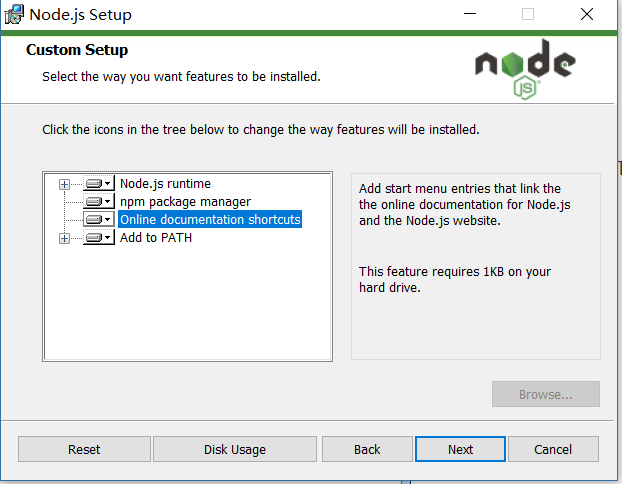This screenshot has width=622, height=484.
Task: Open the Disk Usage dialog
Action: (235, 449)
